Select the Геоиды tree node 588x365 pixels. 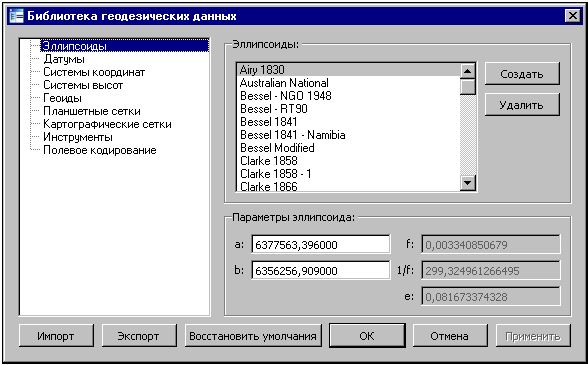(x=62, y=98)
